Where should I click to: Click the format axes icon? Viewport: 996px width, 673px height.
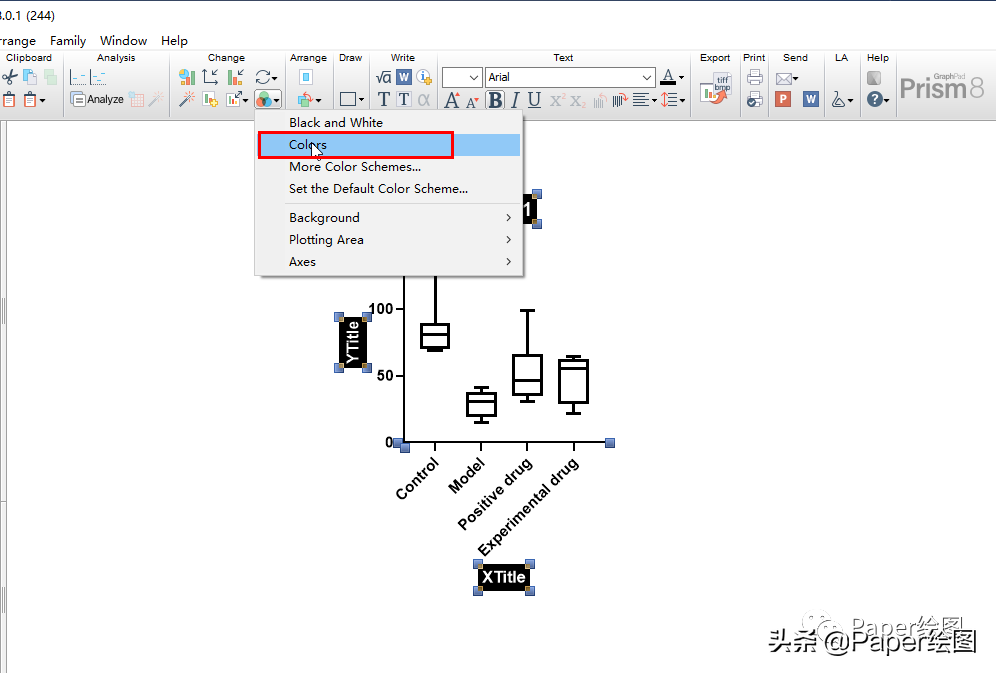pyautogui.click(x=210, y=77)
